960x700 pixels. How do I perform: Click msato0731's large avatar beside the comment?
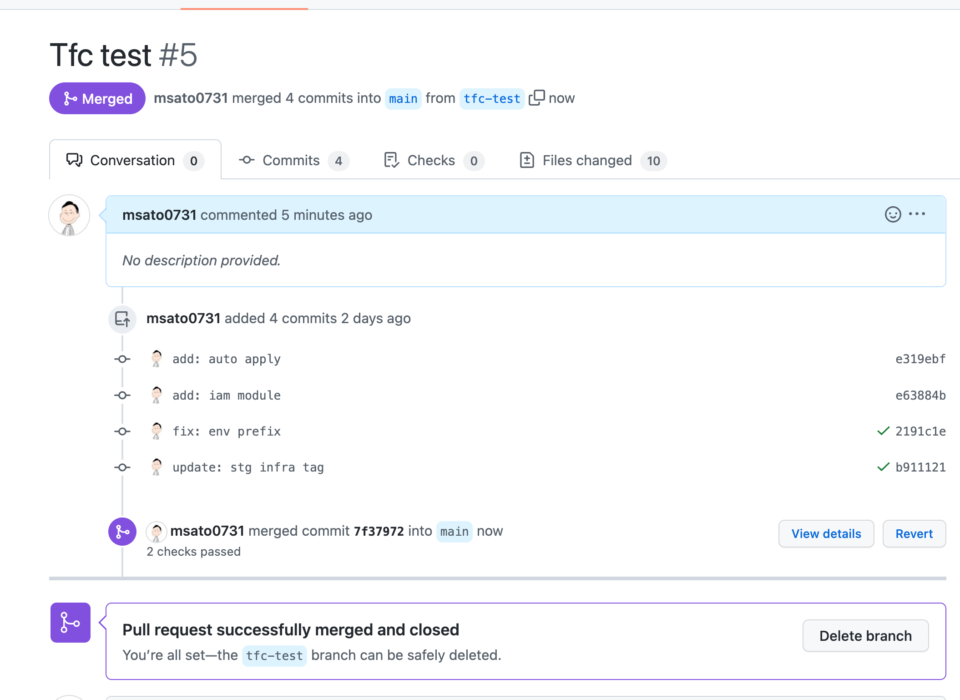point(69,216)
